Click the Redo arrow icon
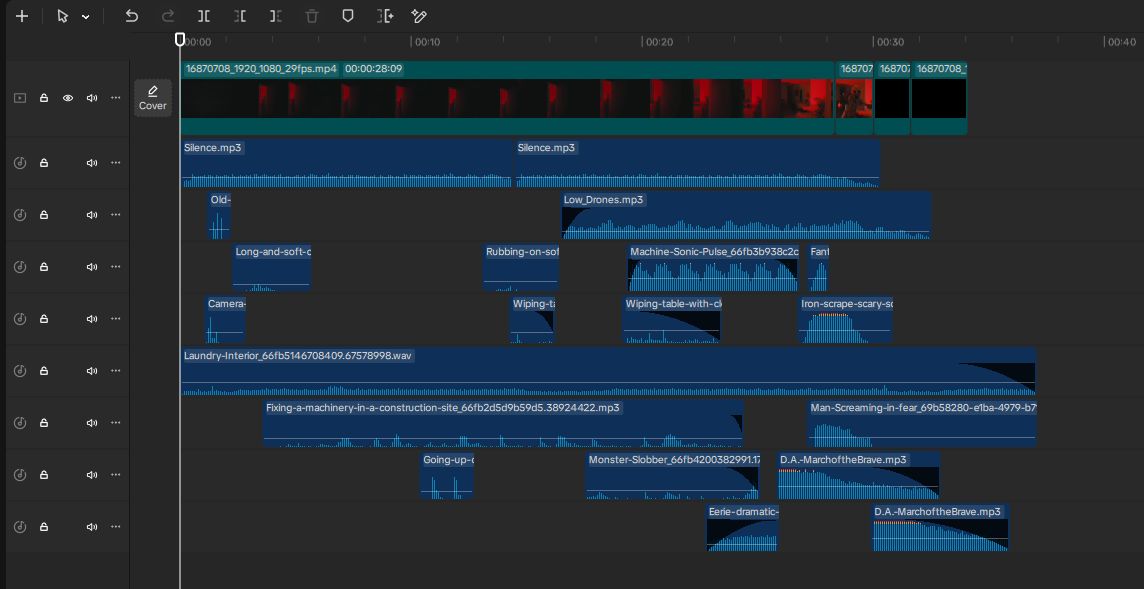The height and width of the screenshot is (589, 1144). (x=168, y=16)
